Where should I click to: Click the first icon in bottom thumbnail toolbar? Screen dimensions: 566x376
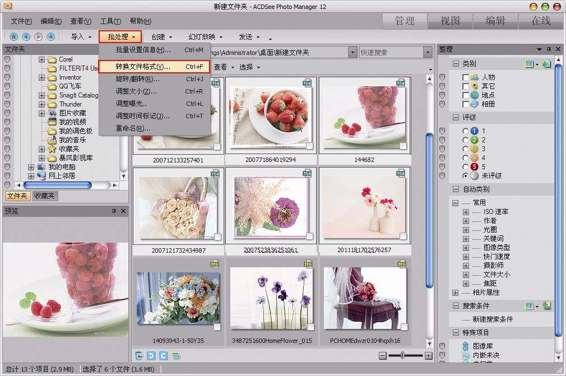(x=139, y=356)
